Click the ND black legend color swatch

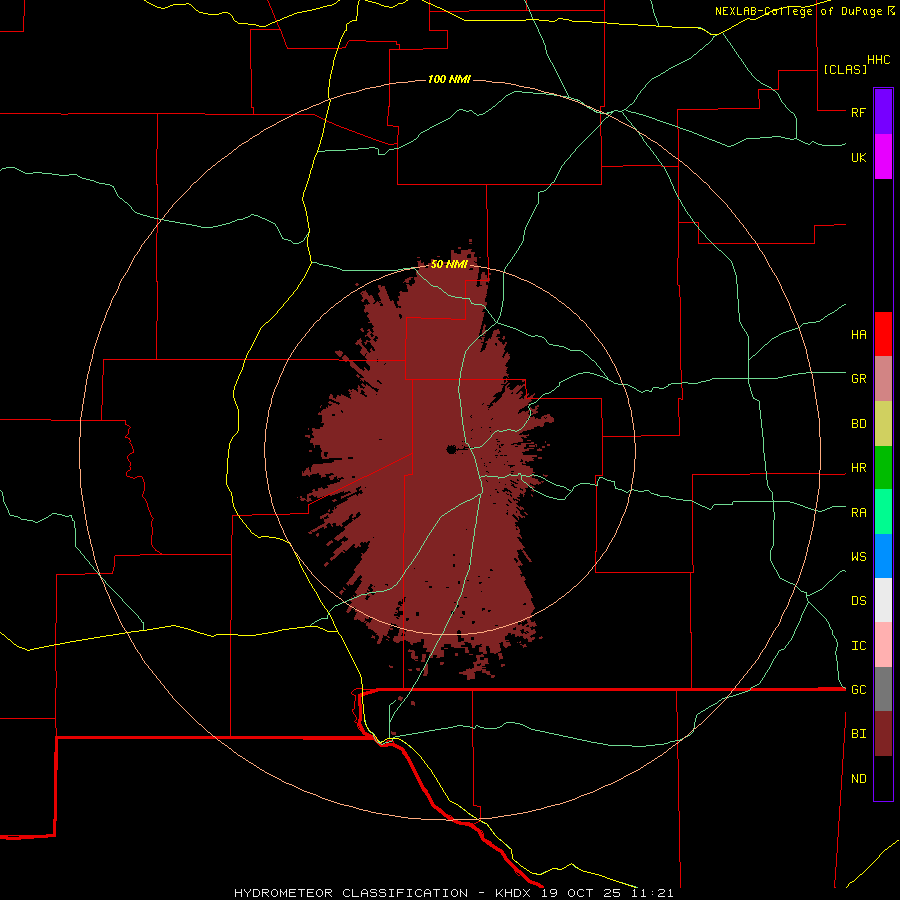[883, 778]
